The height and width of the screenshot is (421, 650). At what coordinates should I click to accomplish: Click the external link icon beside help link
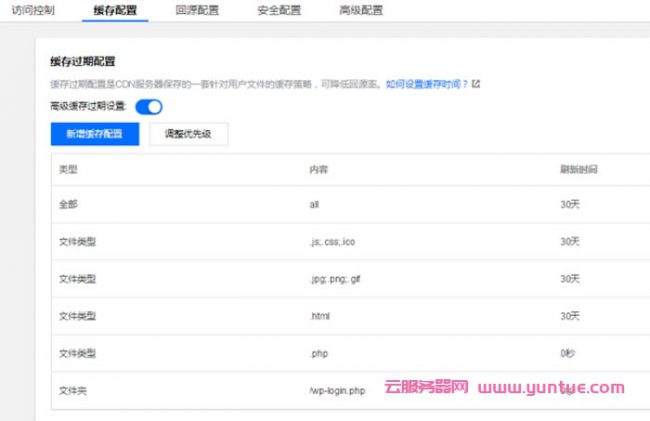[476, 84]
